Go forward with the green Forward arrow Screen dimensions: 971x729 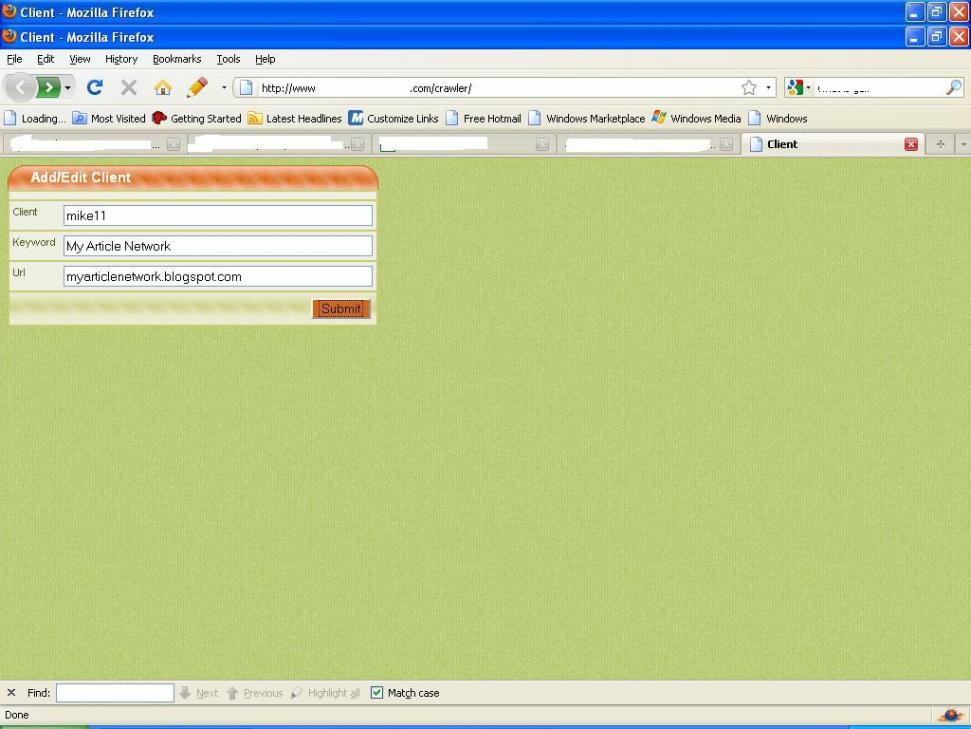coord(48,87)
